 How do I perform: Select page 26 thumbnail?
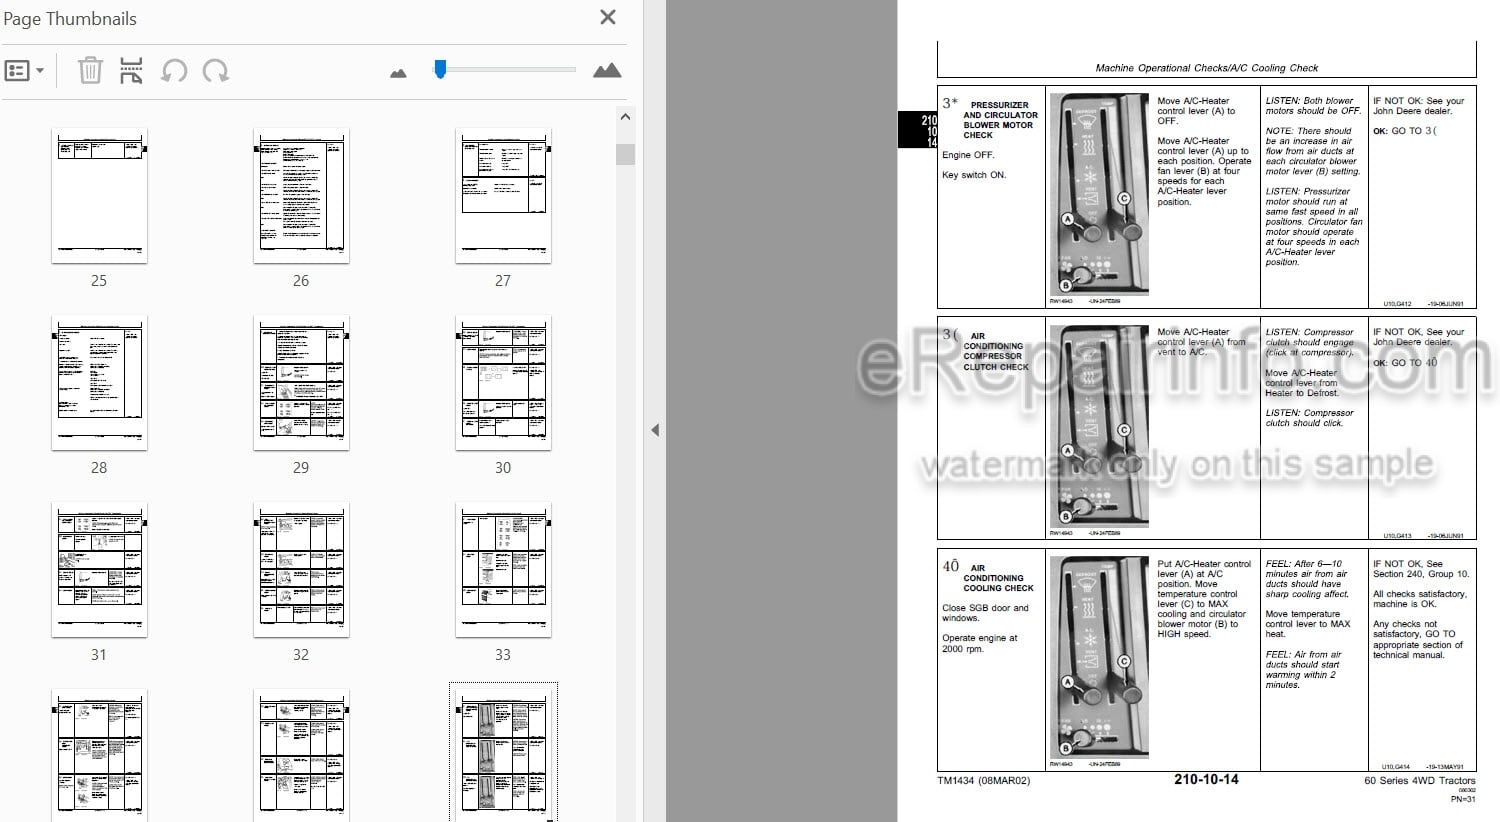point(301,196)
